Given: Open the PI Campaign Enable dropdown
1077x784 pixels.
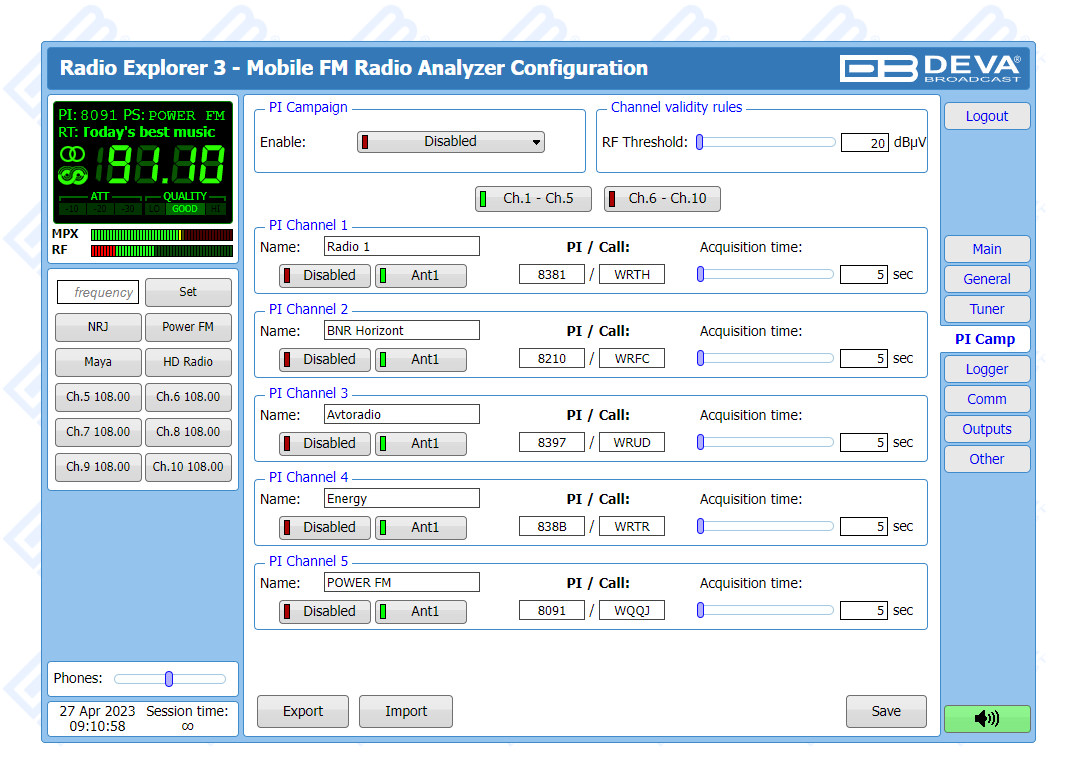Looking at the screenshot, I should pyautogui.click(x=450, y=142).
